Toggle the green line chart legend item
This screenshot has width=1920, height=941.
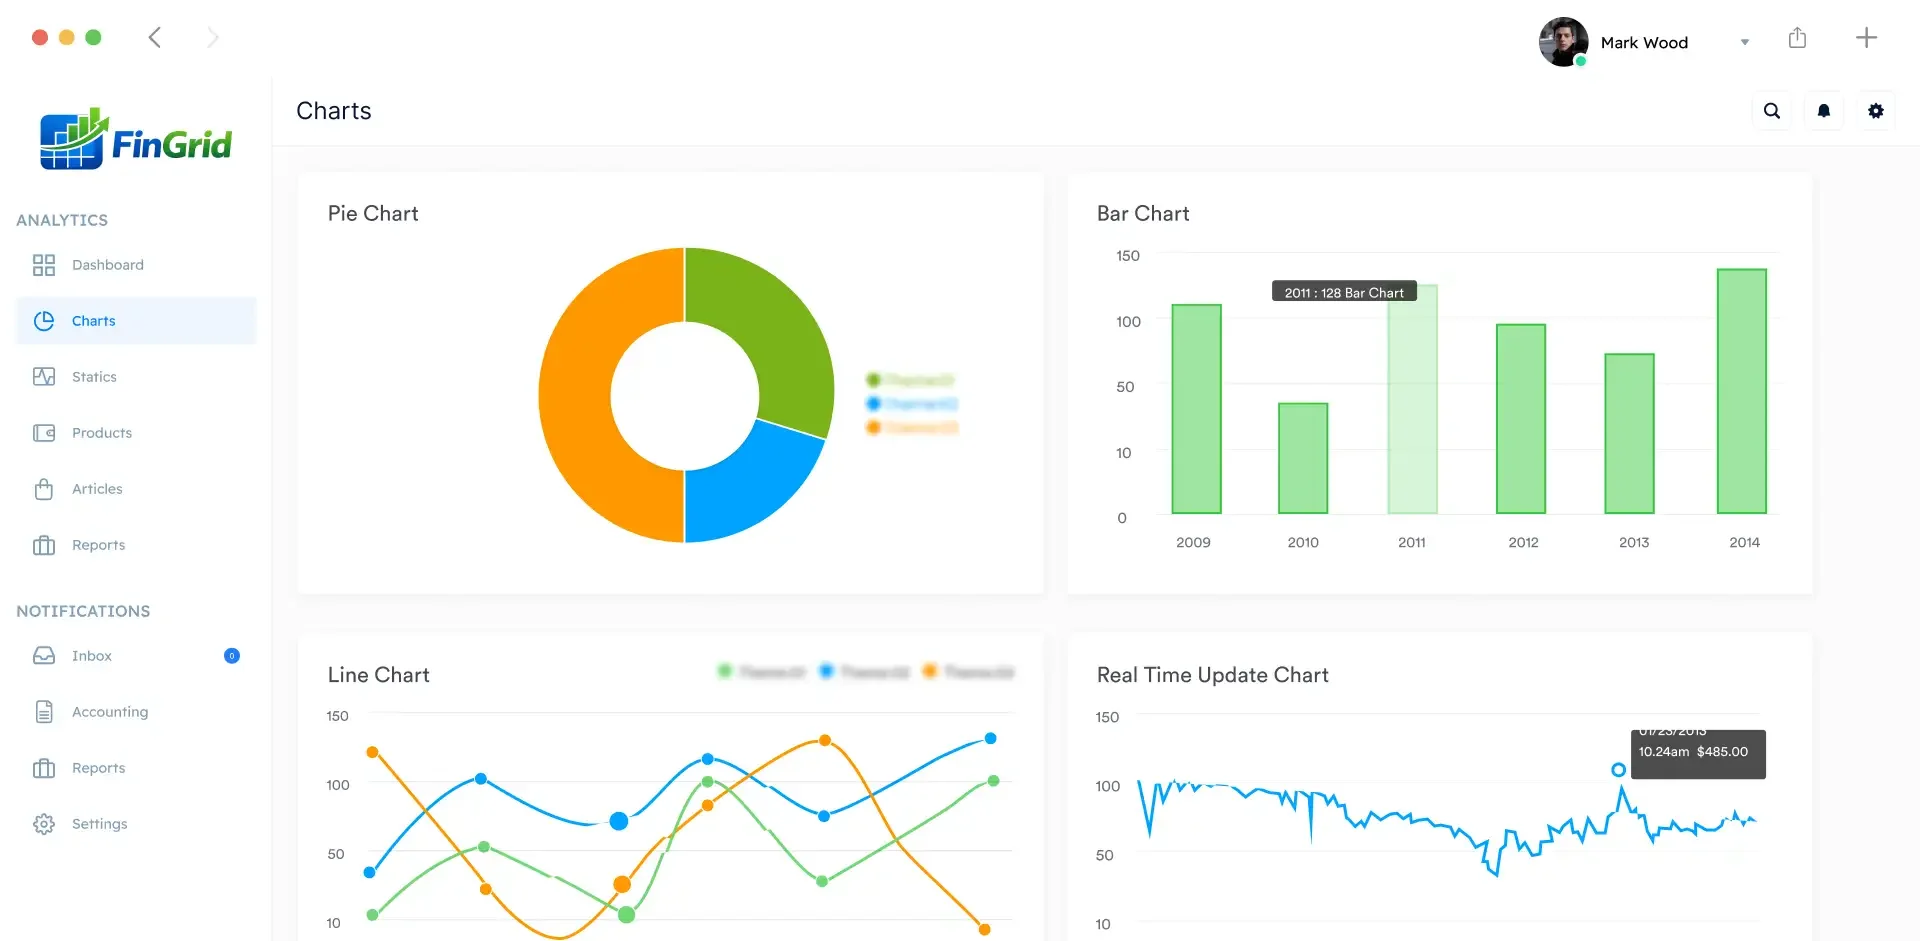[762, 672]
